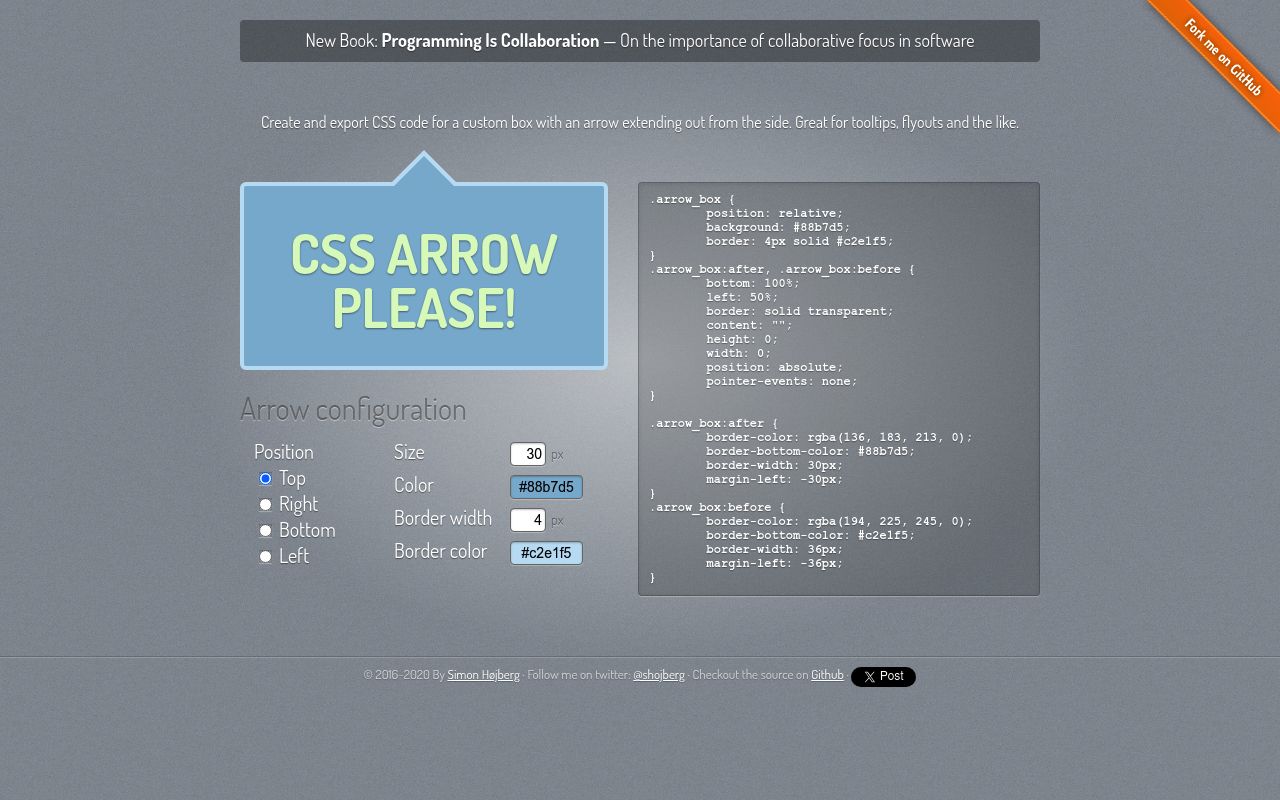Select the Right position radio button
This screenshot has height=800, width=1280.
tap(265, 504)
